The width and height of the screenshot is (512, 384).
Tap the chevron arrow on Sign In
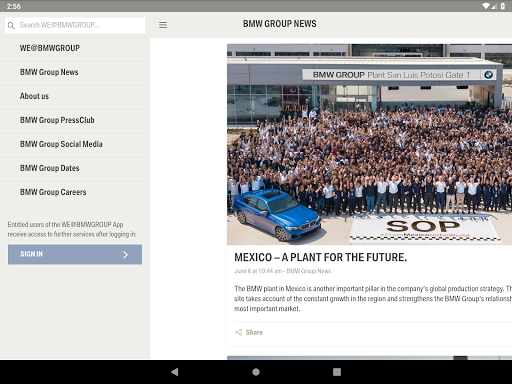(x=125, y=255)
